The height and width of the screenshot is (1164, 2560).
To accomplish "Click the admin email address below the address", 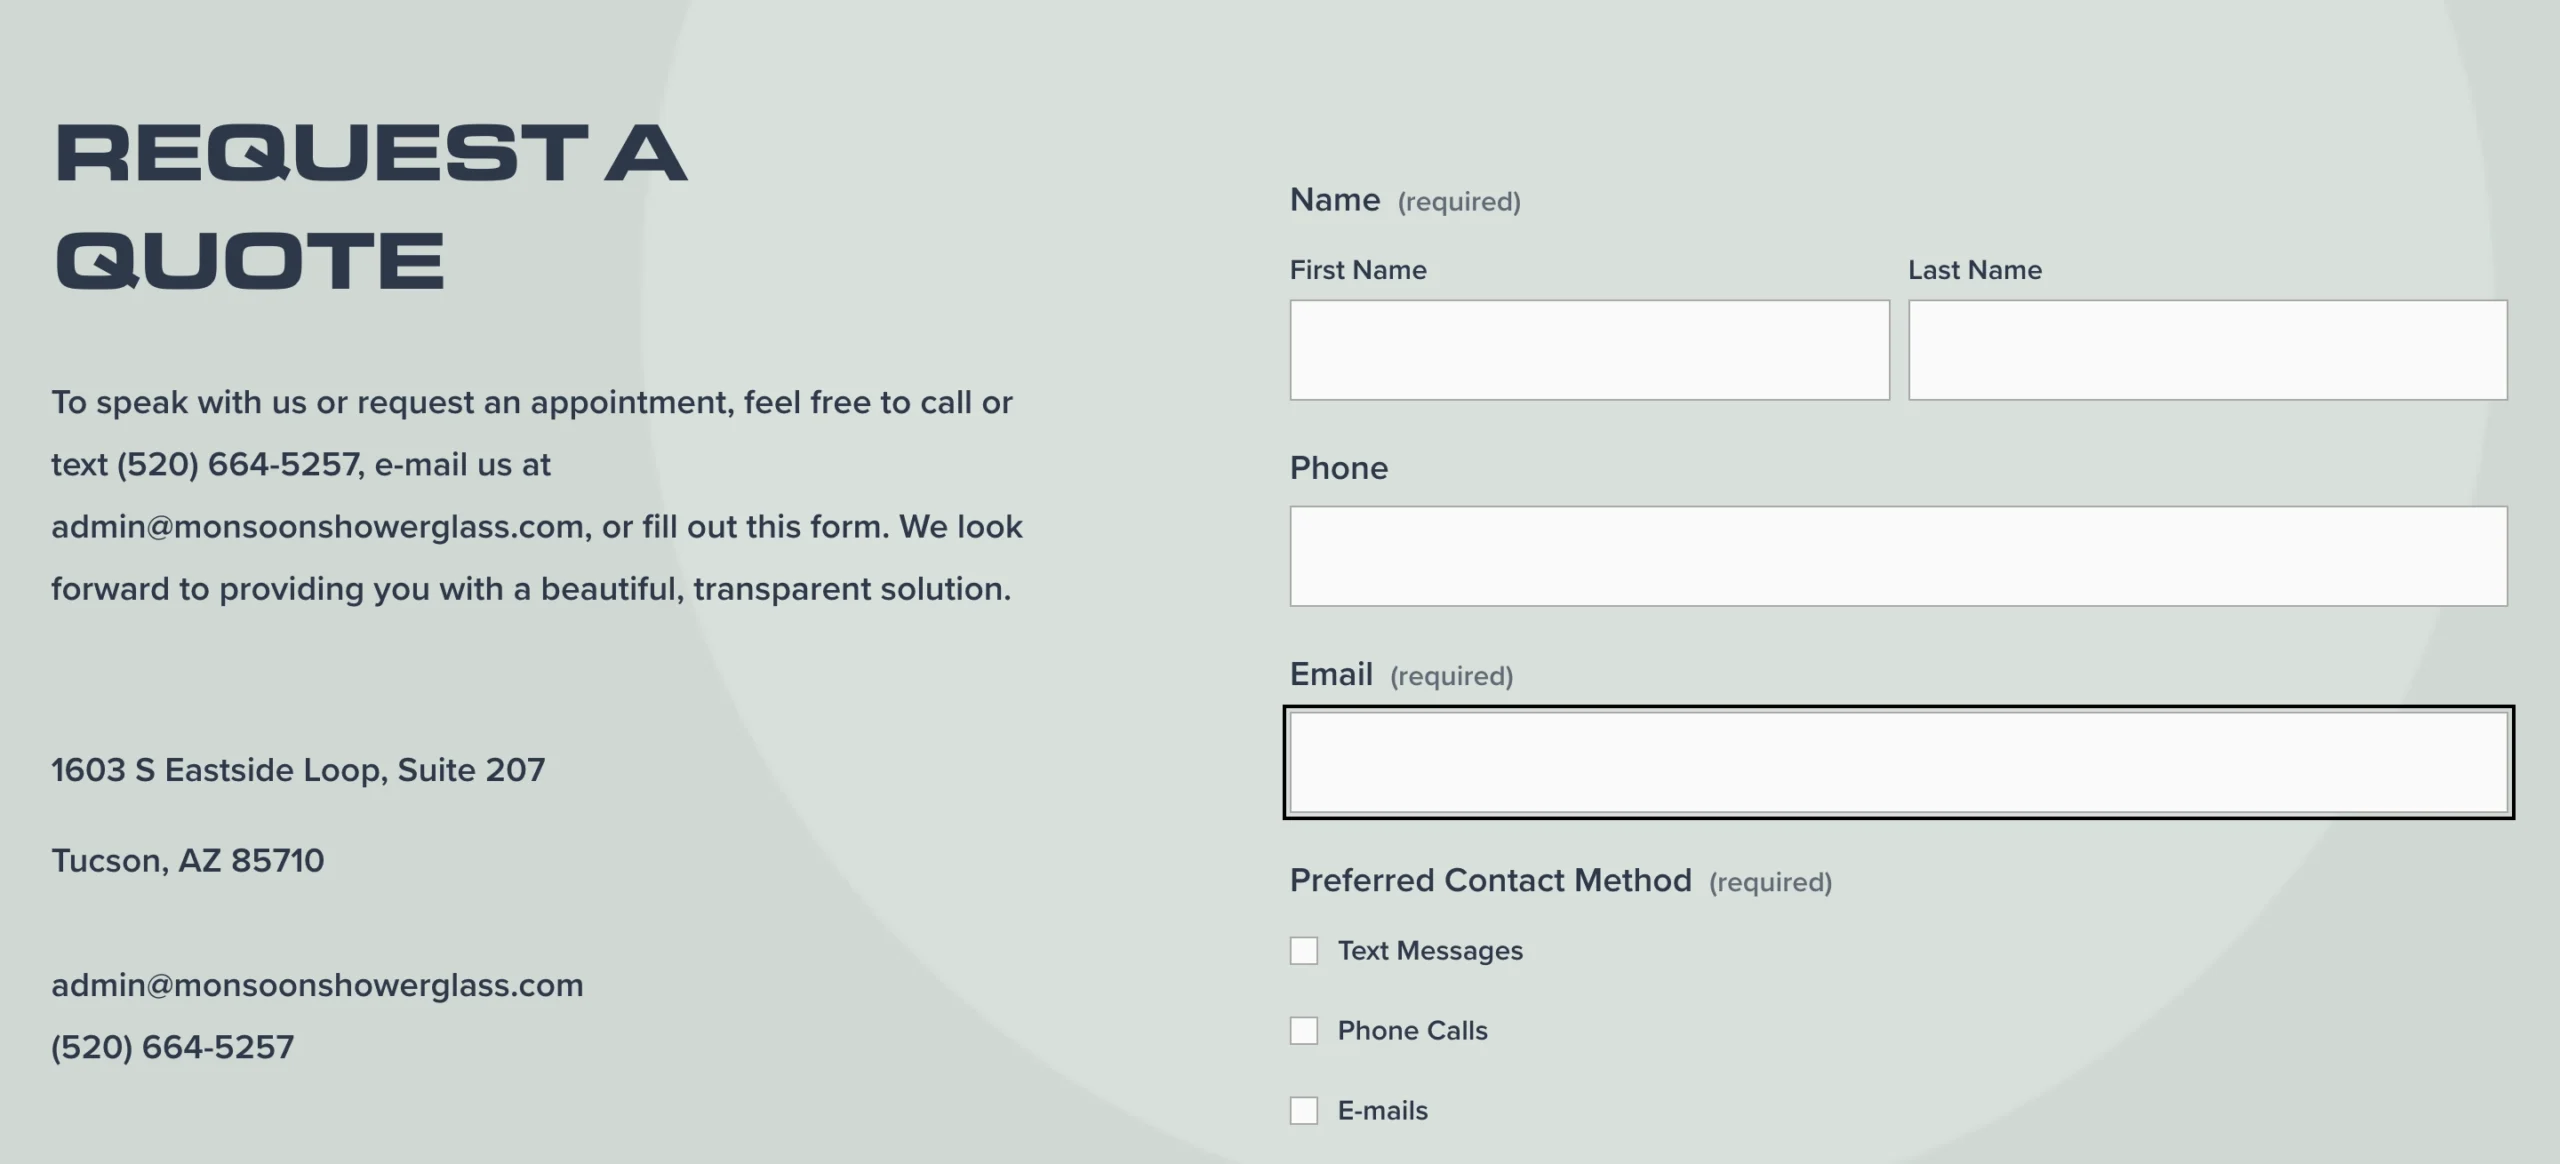I will 318,986.
